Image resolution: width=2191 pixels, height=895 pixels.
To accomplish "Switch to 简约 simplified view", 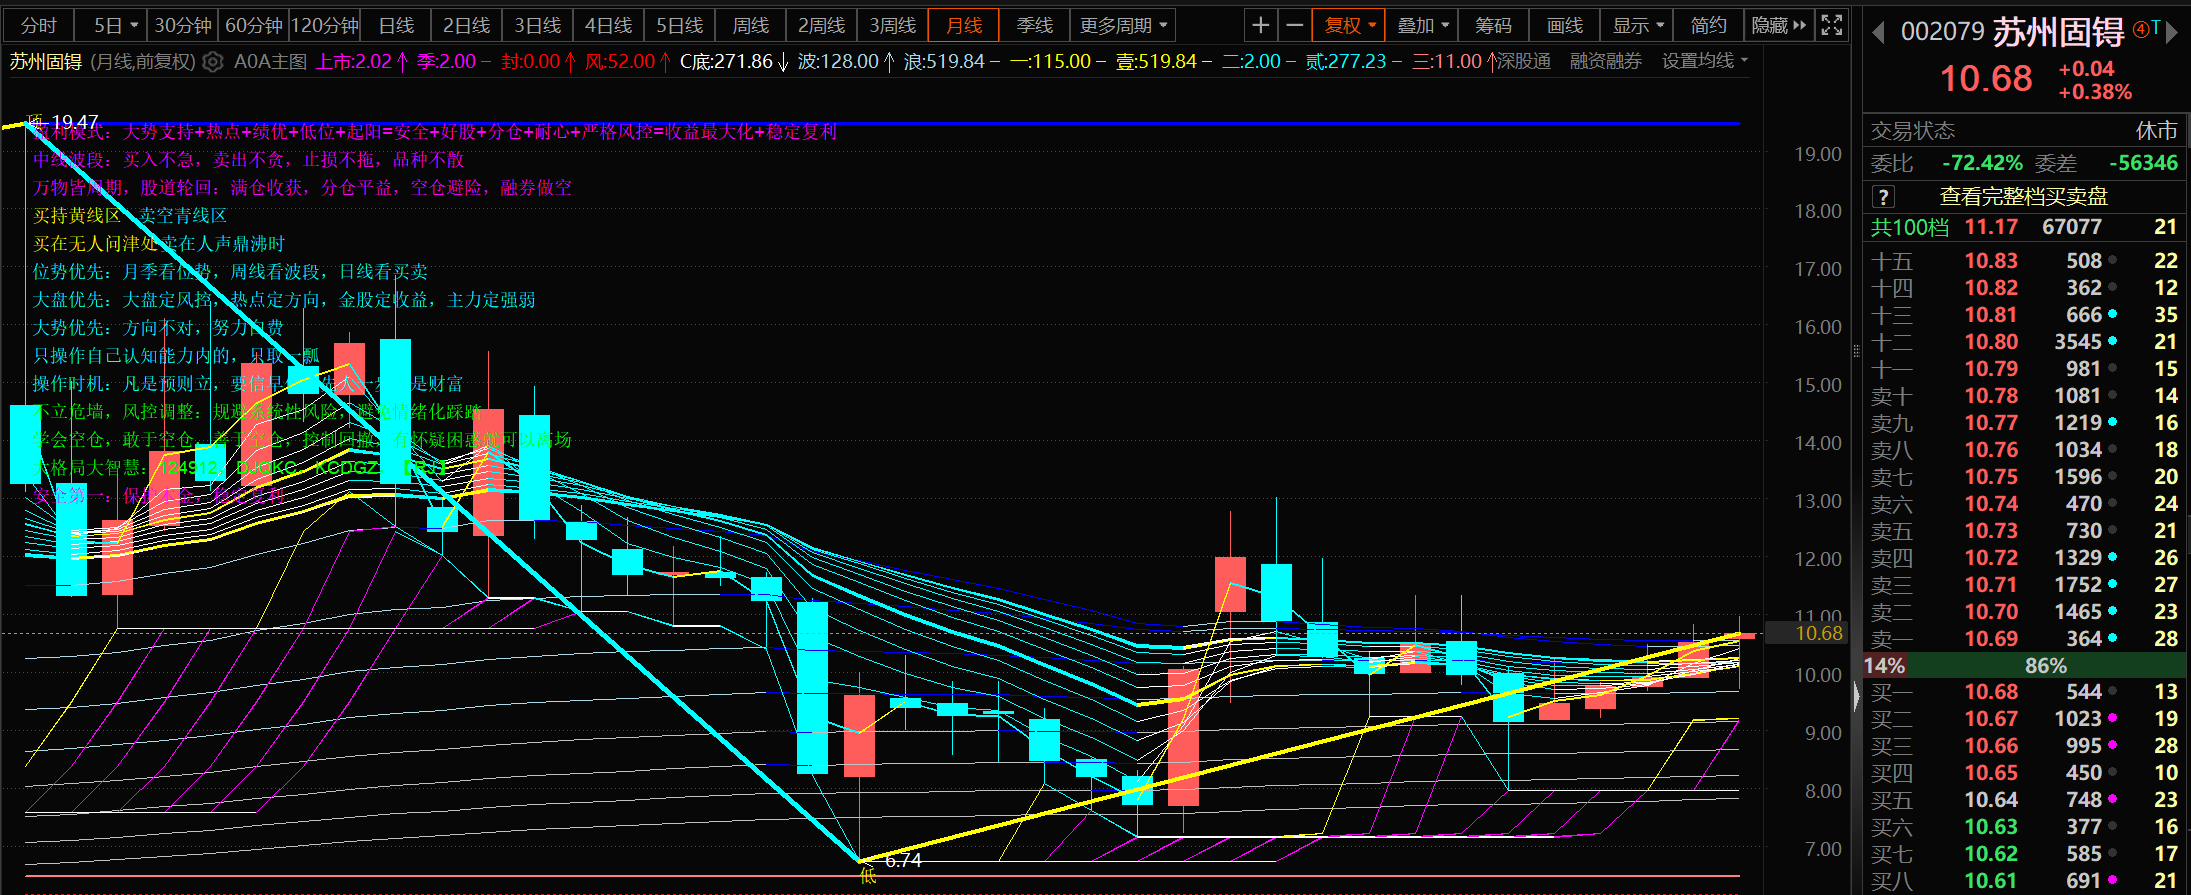I will (1708, 25).
